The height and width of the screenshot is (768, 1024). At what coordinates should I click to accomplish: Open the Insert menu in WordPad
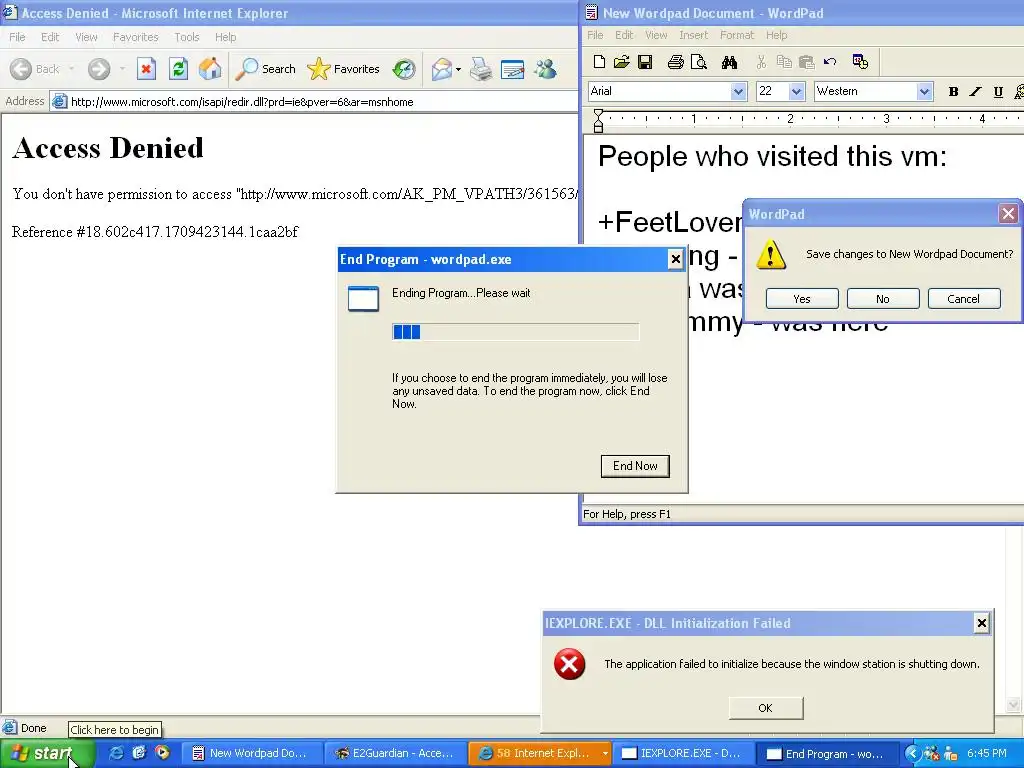pos(694,35)
